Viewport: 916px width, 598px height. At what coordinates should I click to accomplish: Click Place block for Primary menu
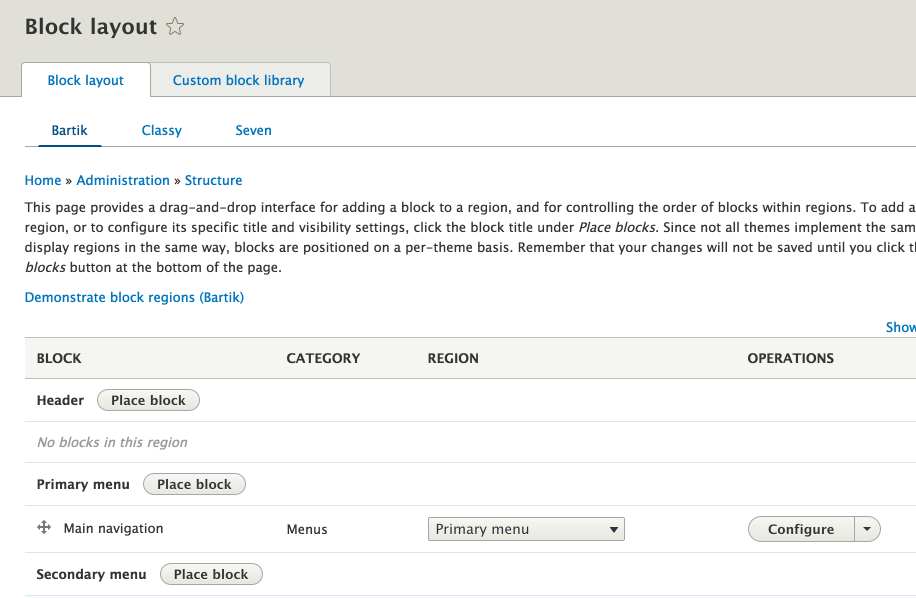pyautogui.click(x=194, y=483)
